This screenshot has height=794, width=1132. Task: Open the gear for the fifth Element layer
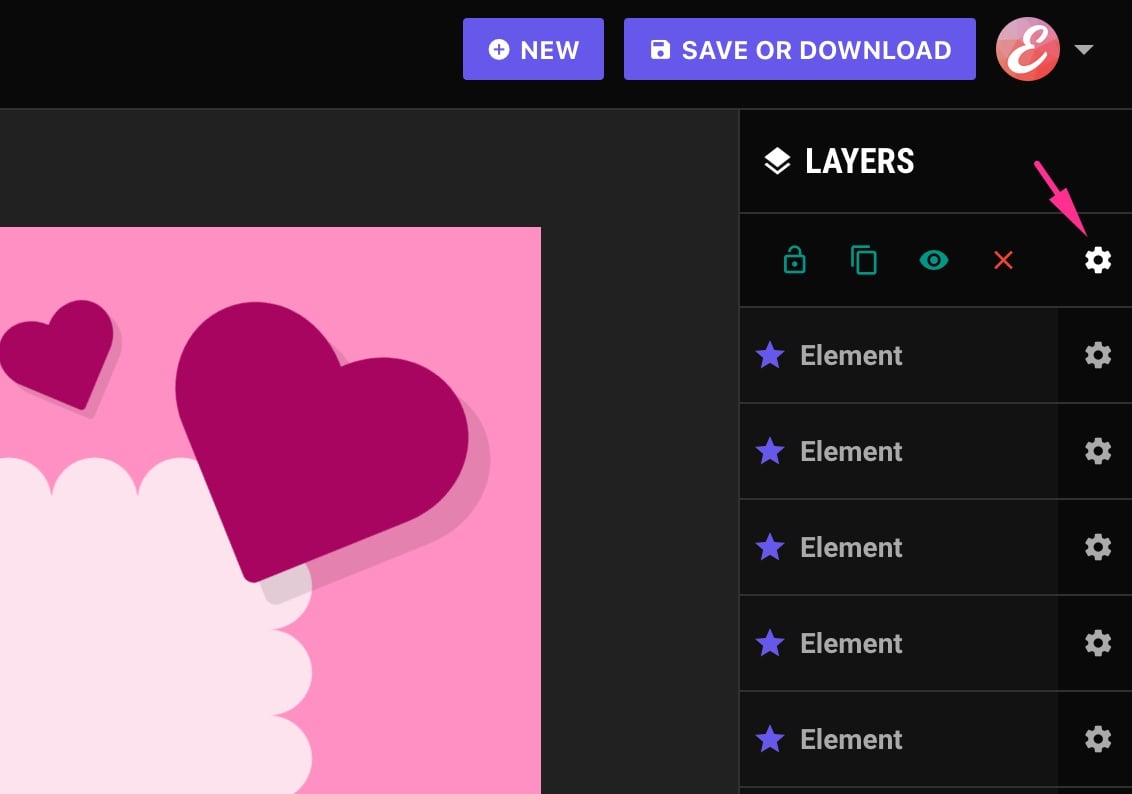click(x=1098, y=739)
